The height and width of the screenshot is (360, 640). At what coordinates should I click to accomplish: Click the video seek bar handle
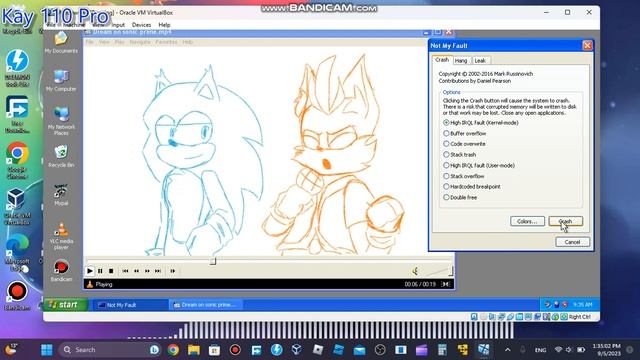pos(213,261)
